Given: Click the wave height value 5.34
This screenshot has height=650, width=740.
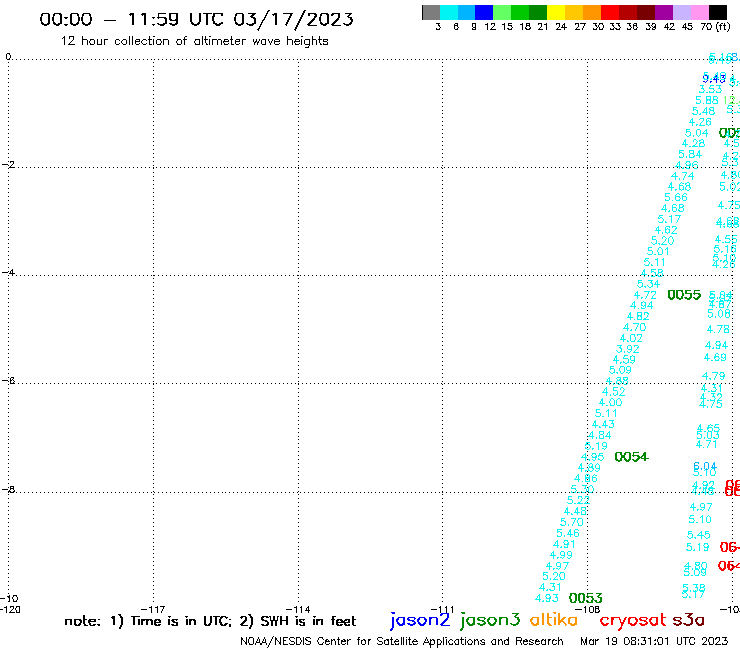Looking at the screenshot, I should click(648, 284).
